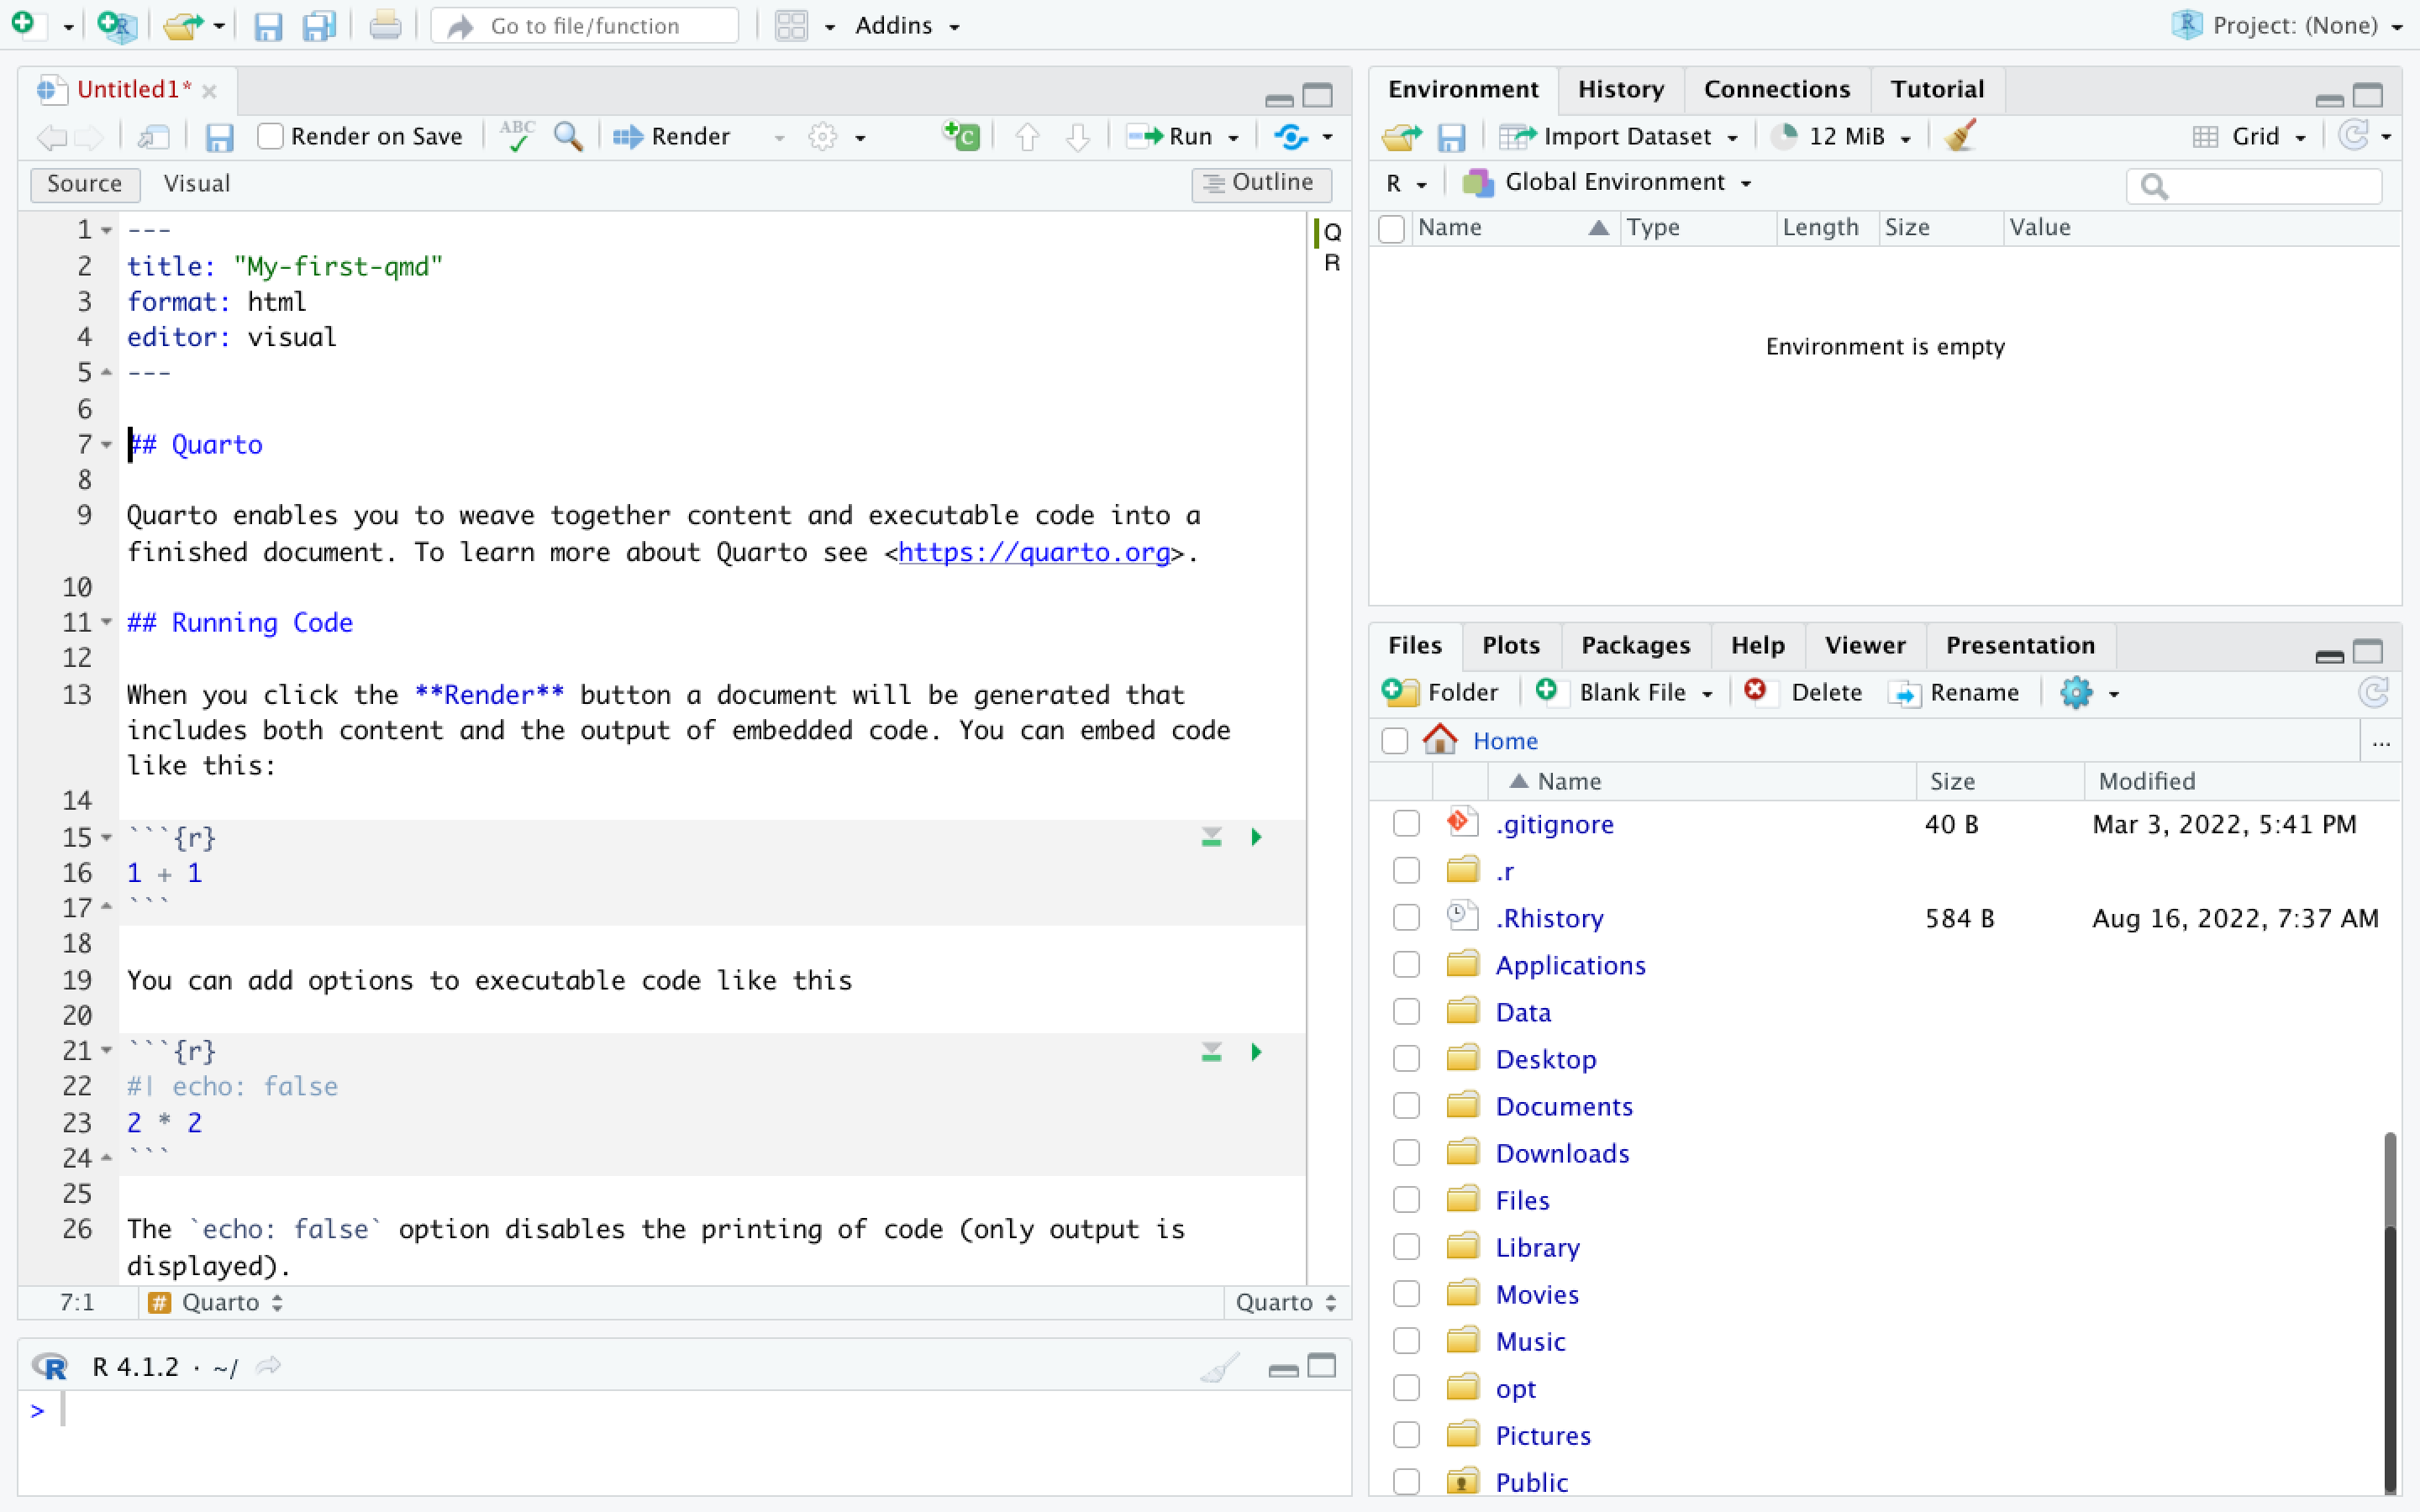
Task: Switch to the Plots tab
Action: (1510, 645)
